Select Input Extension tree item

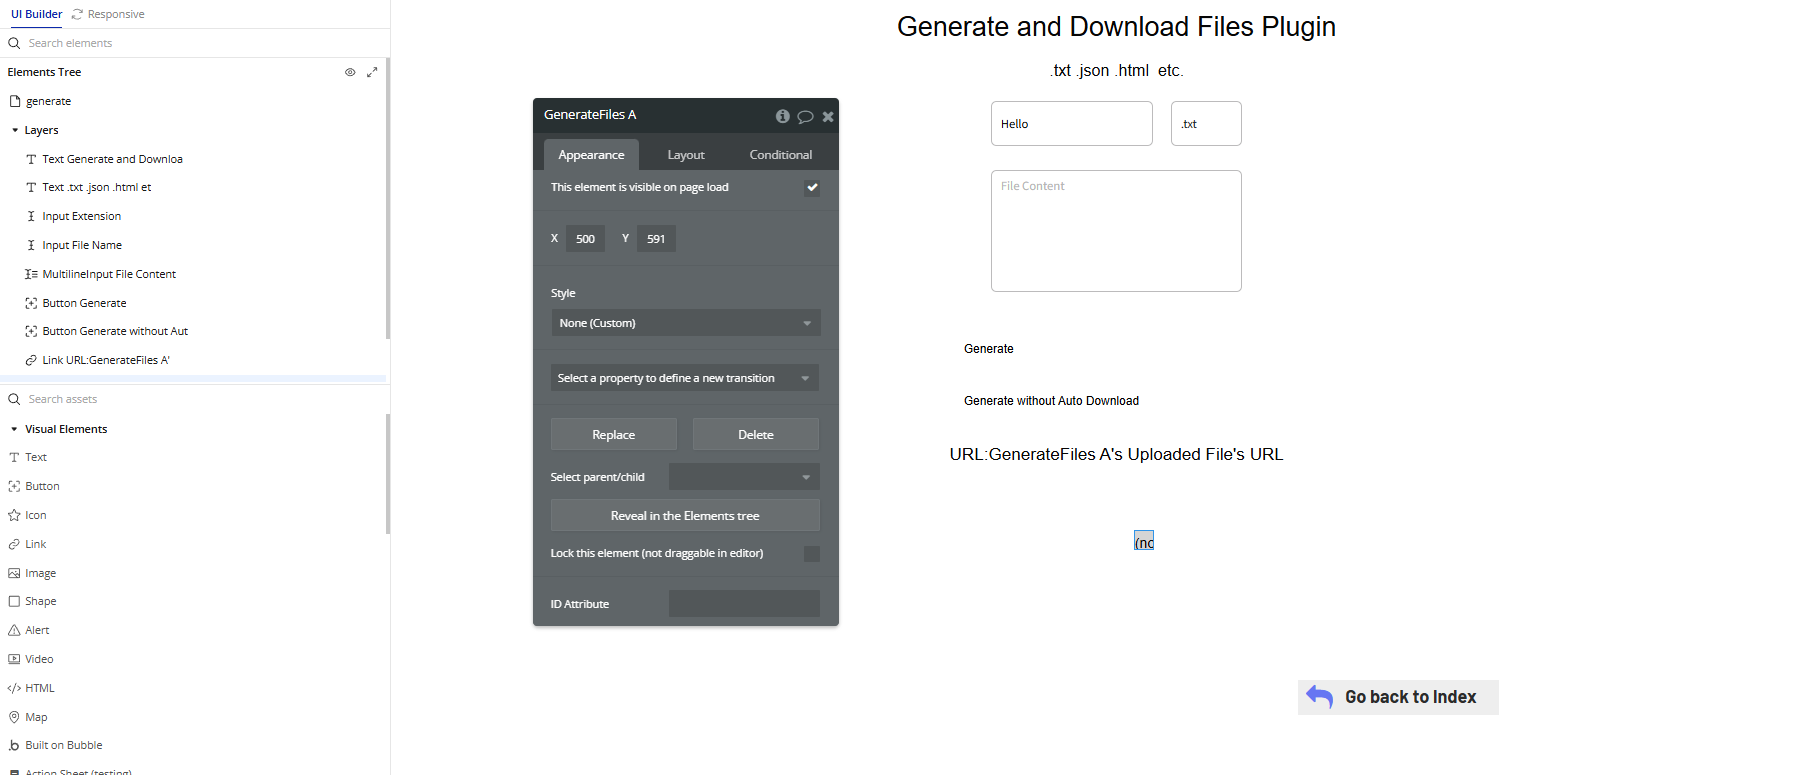[81, 216]
